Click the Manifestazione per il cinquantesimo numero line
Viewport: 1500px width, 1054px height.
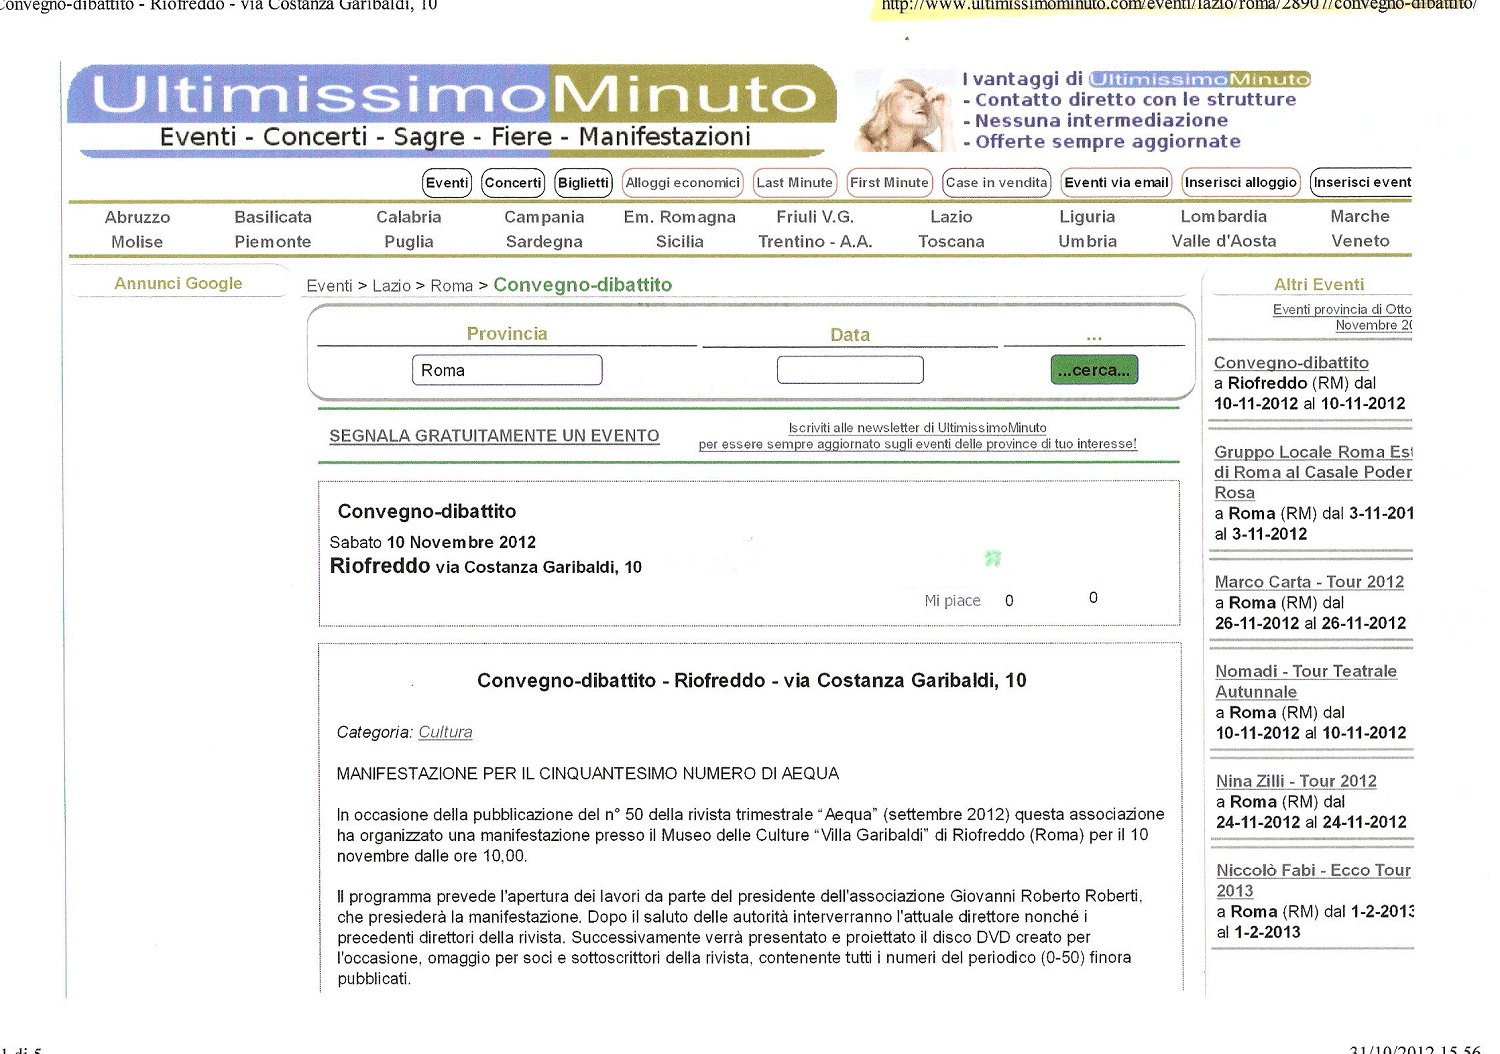pyautogui.click(x=588, y=773)
